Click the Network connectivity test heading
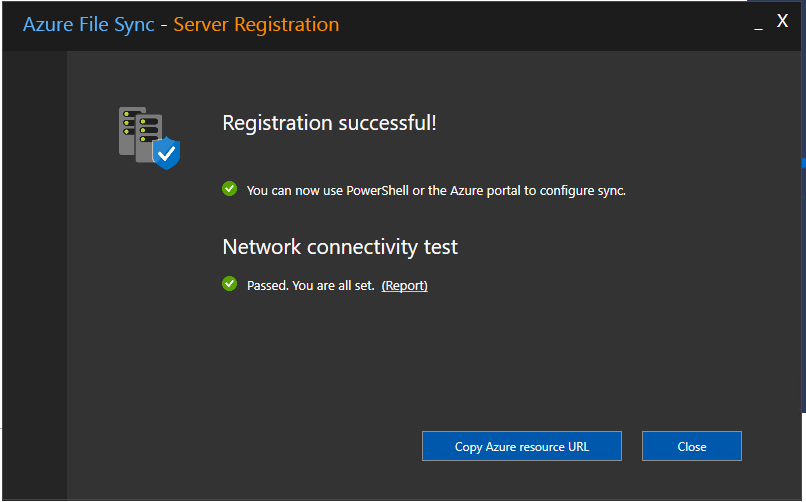 340,247
